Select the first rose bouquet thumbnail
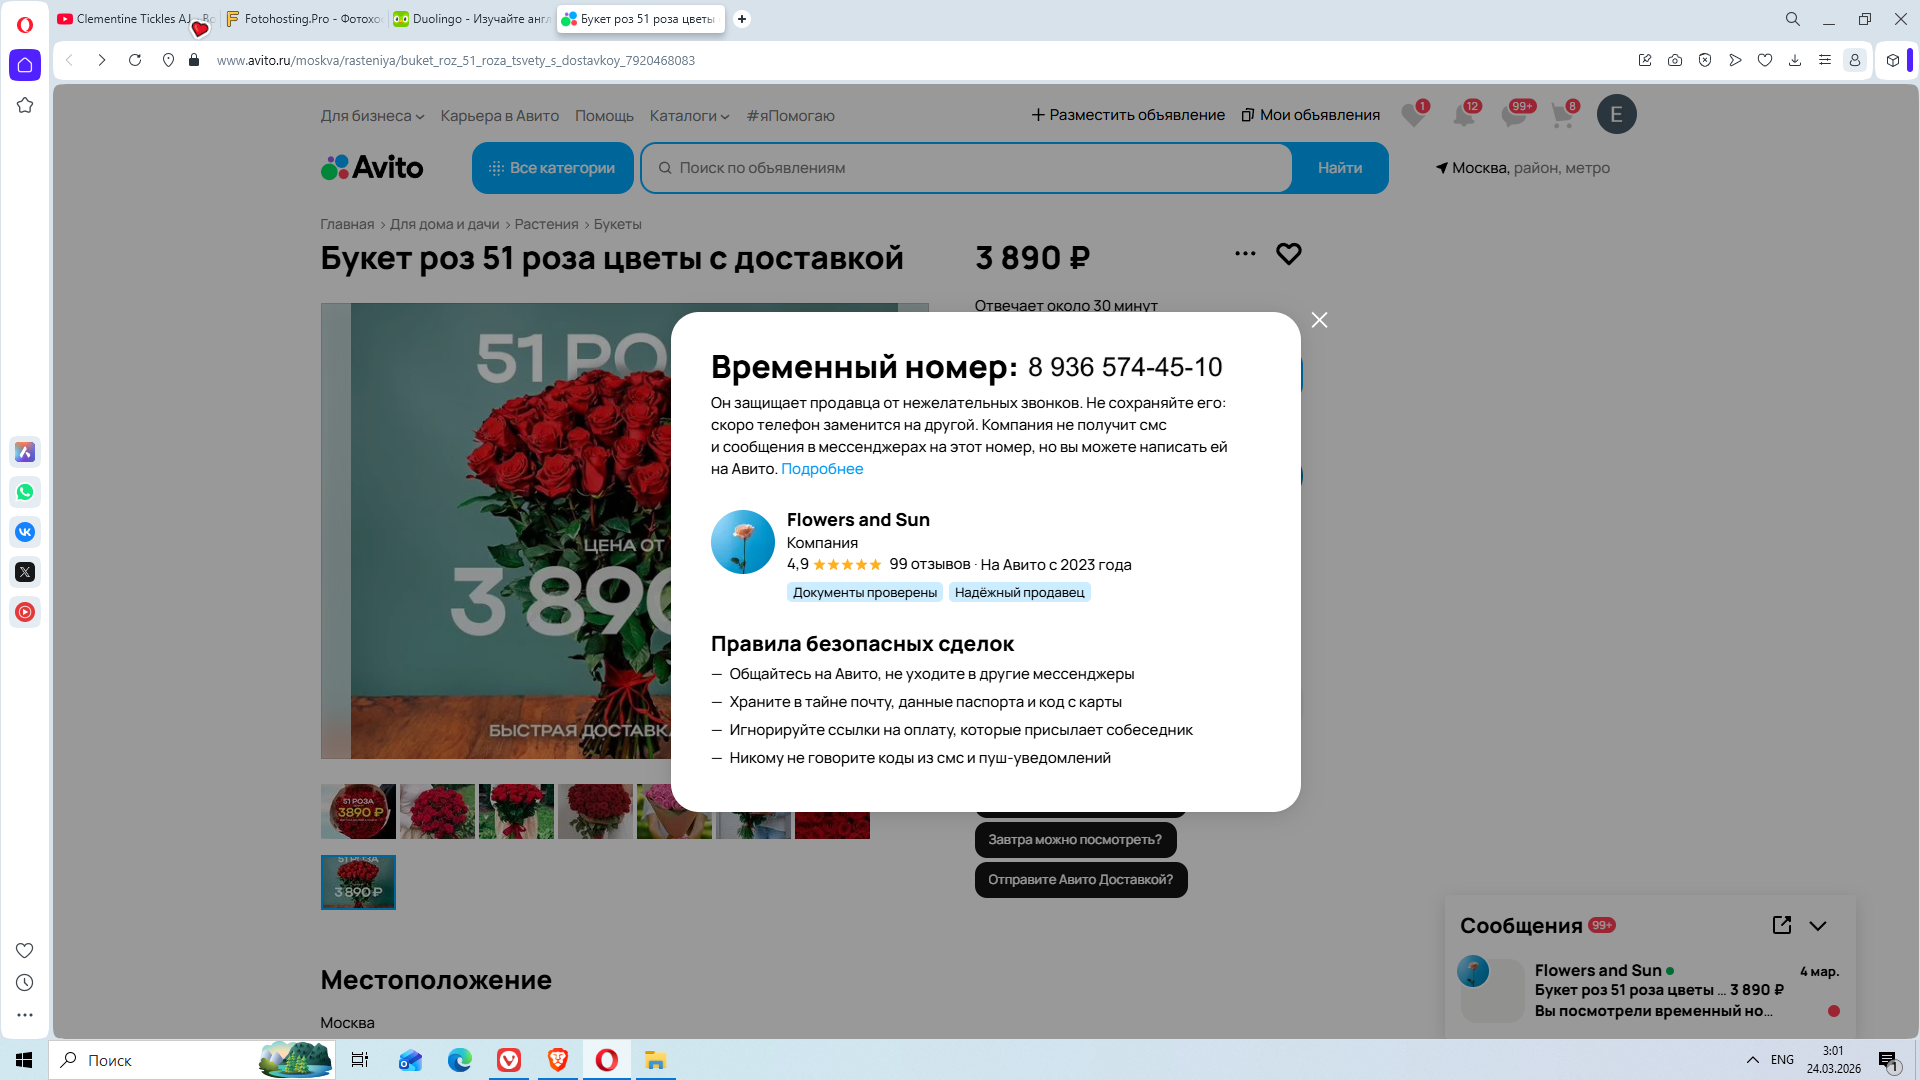This screenshot has height=1080, width=1920. (x=358, y=811)
